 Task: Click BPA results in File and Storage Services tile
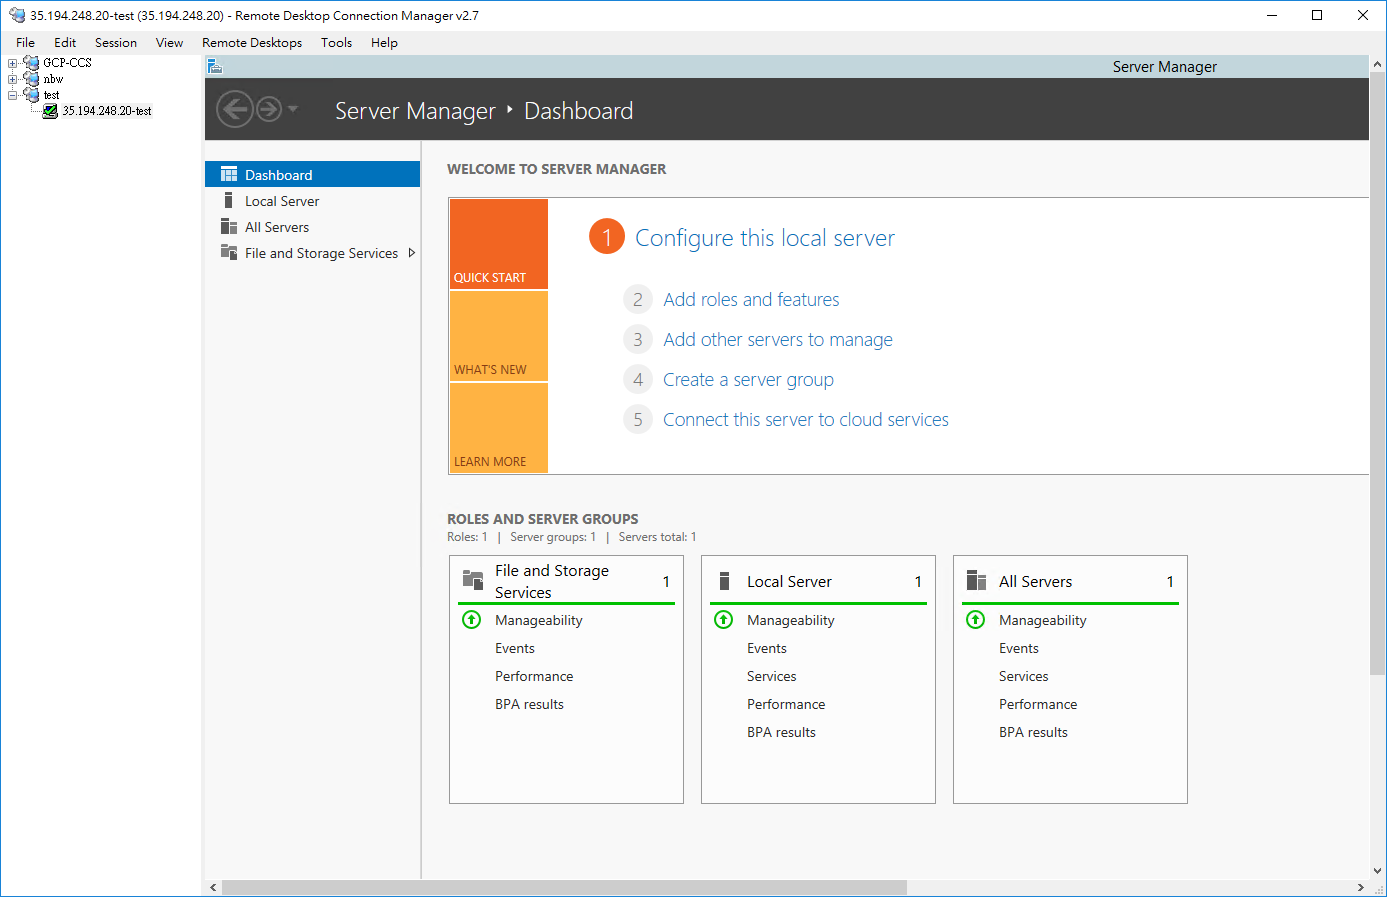point(529,704)
